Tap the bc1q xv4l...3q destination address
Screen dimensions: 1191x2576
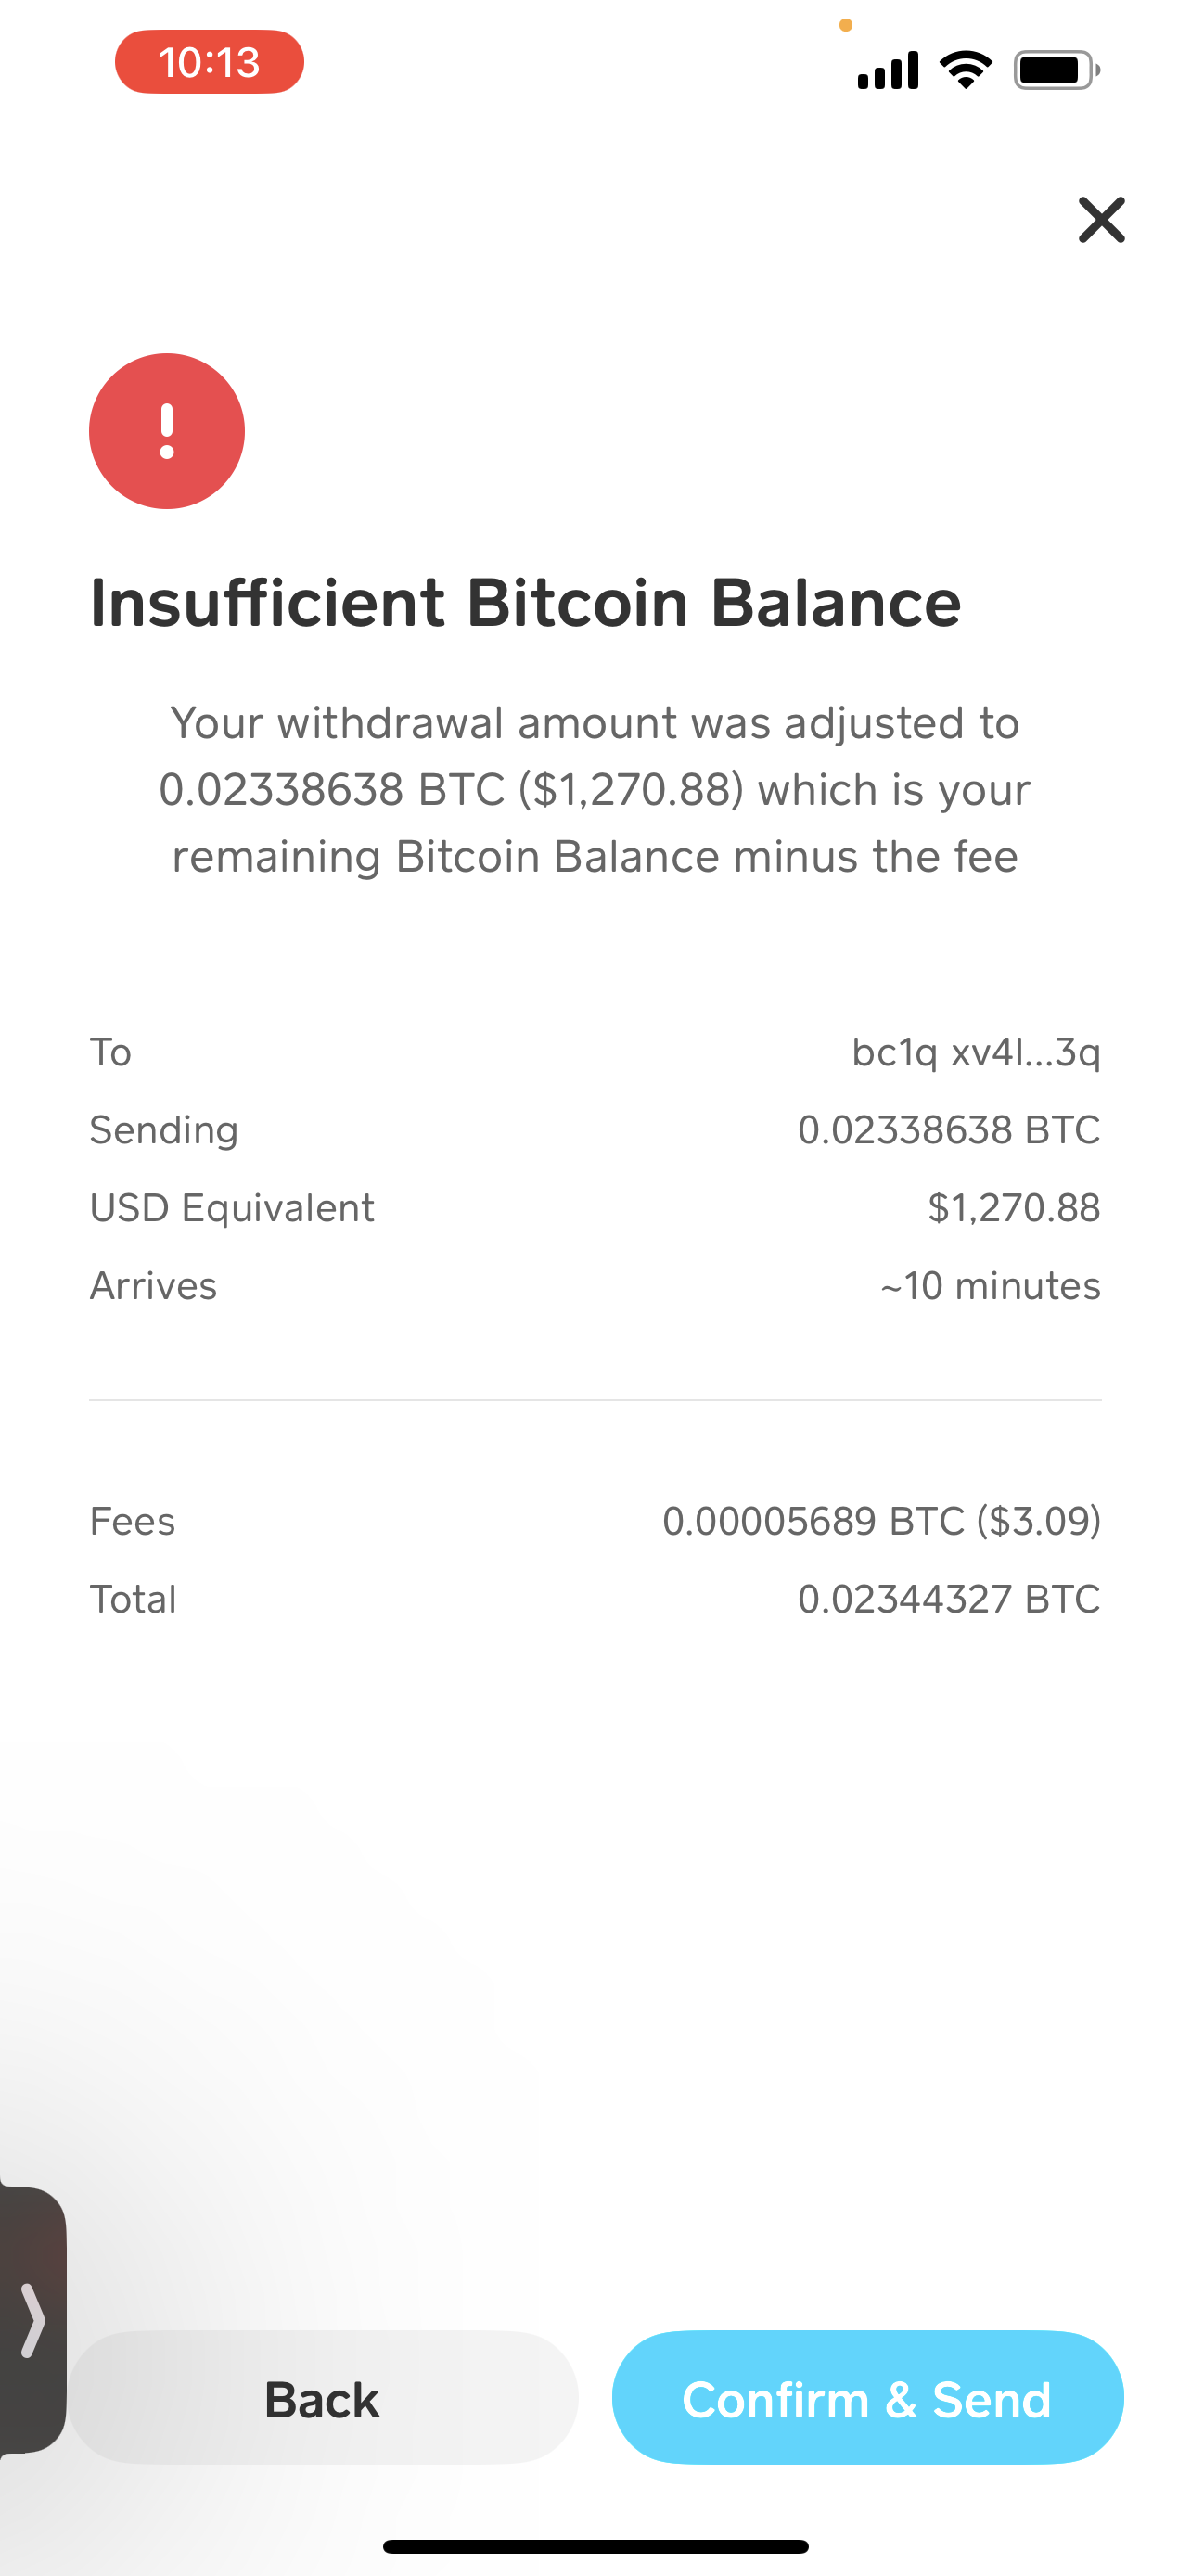click(975, 1052)
